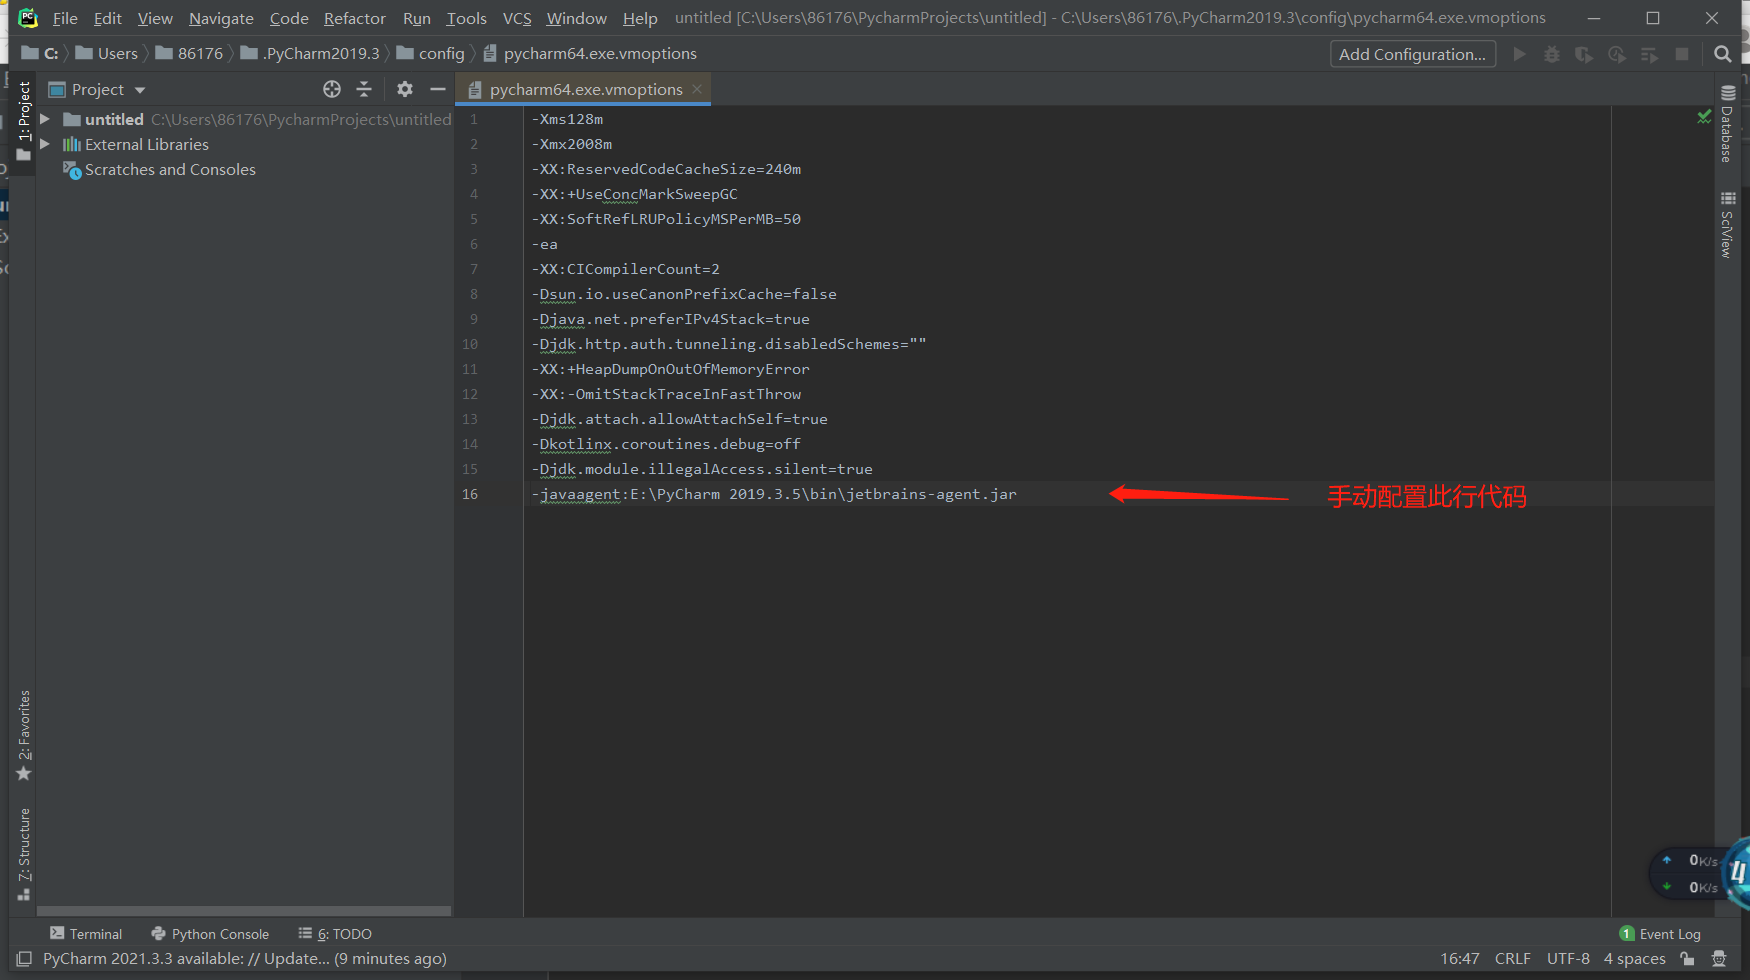Open the Help menu
The image size is (1750, 980).
pos(640,18)
